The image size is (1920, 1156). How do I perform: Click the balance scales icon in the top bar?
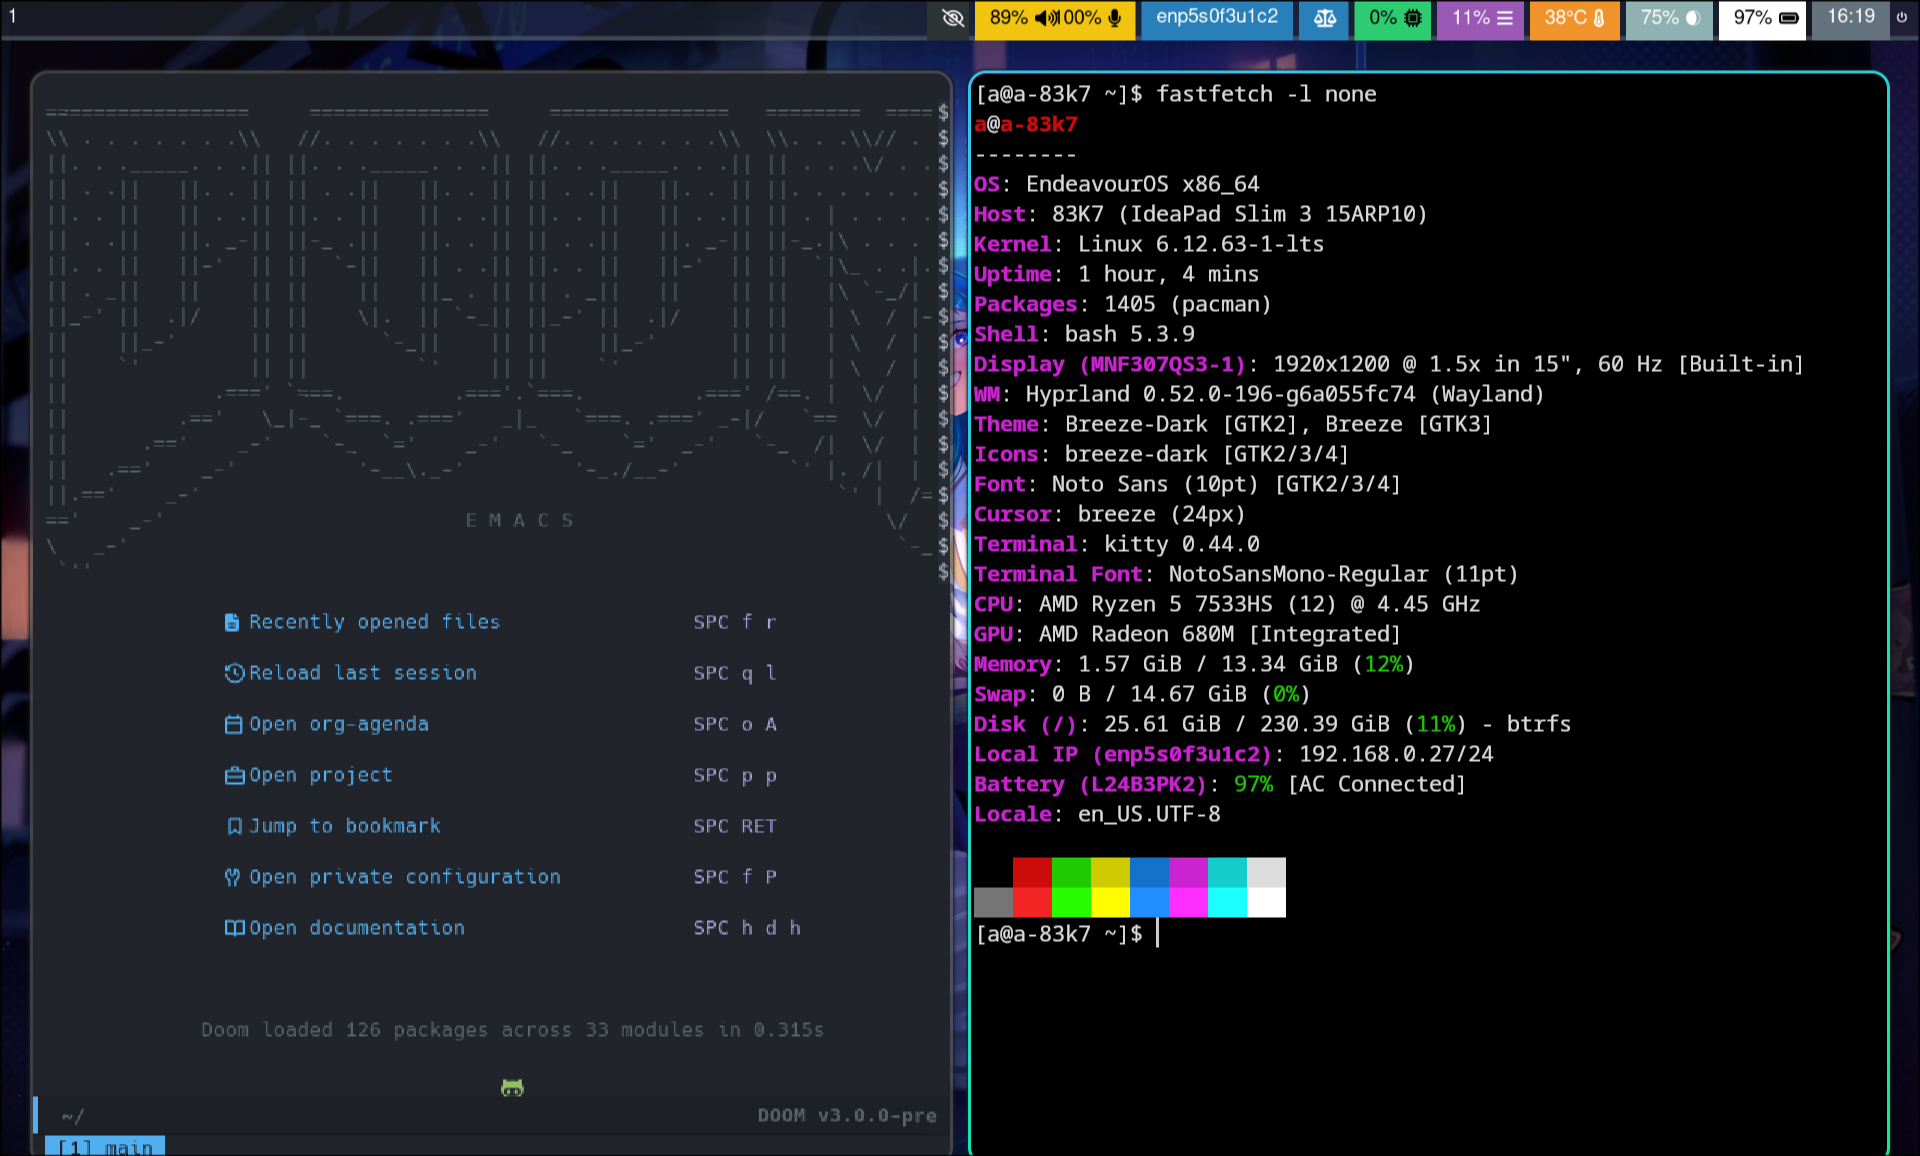tap(1324, 18)
